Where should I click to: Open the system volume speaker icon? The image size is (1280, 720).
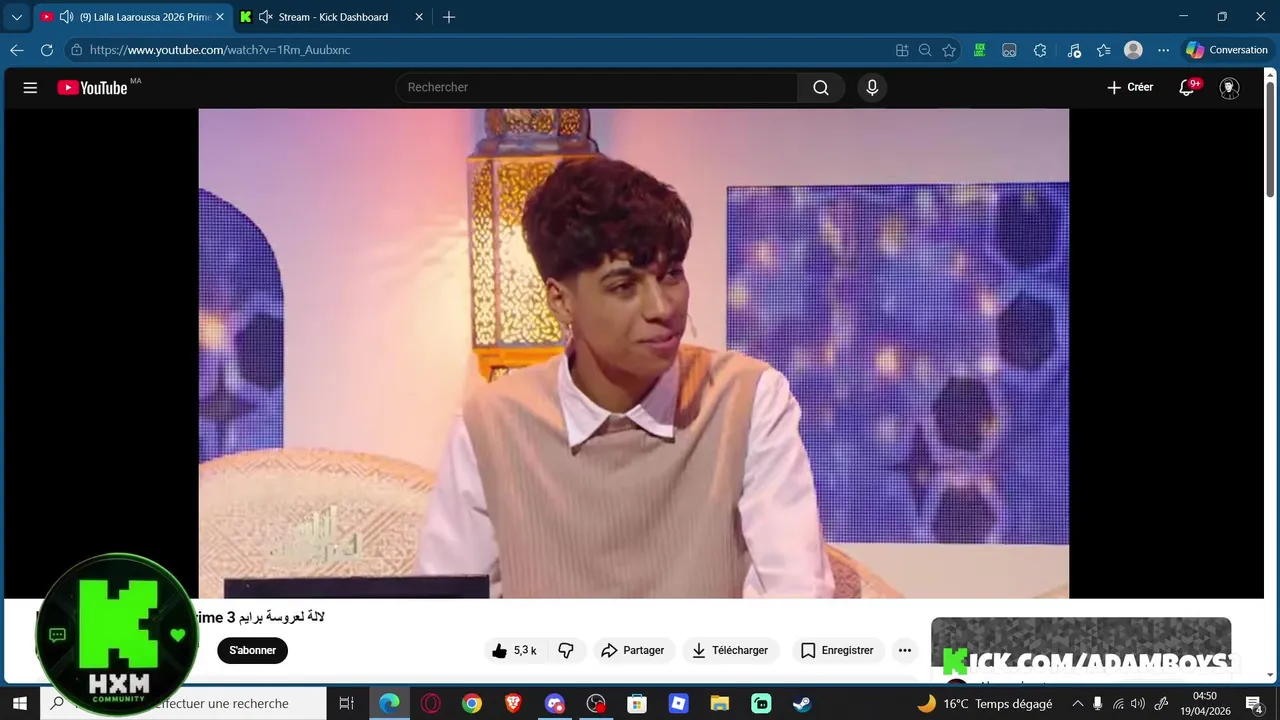point(1138,704)
